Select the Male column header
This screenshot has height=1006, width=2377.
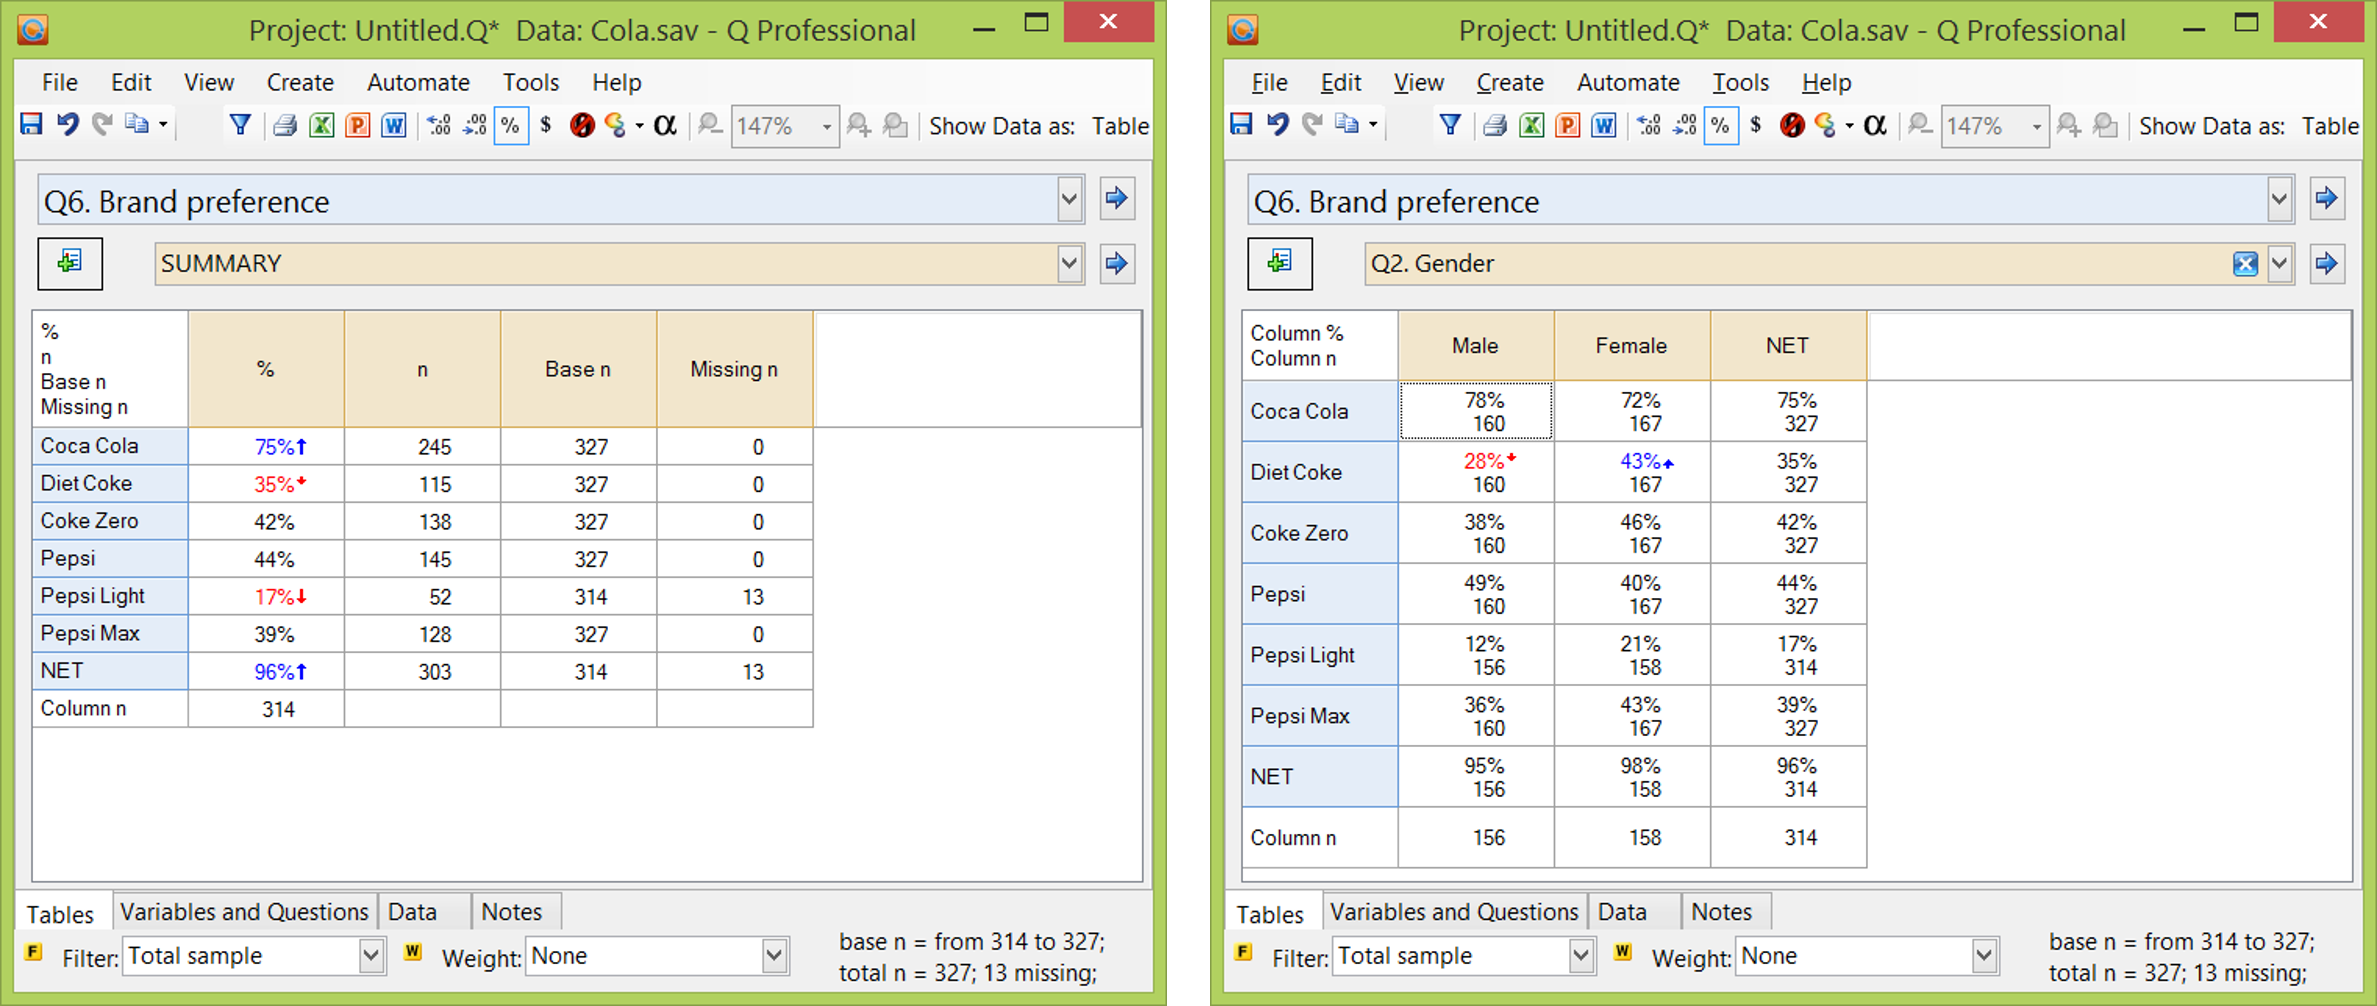[x=1476, y=346]
